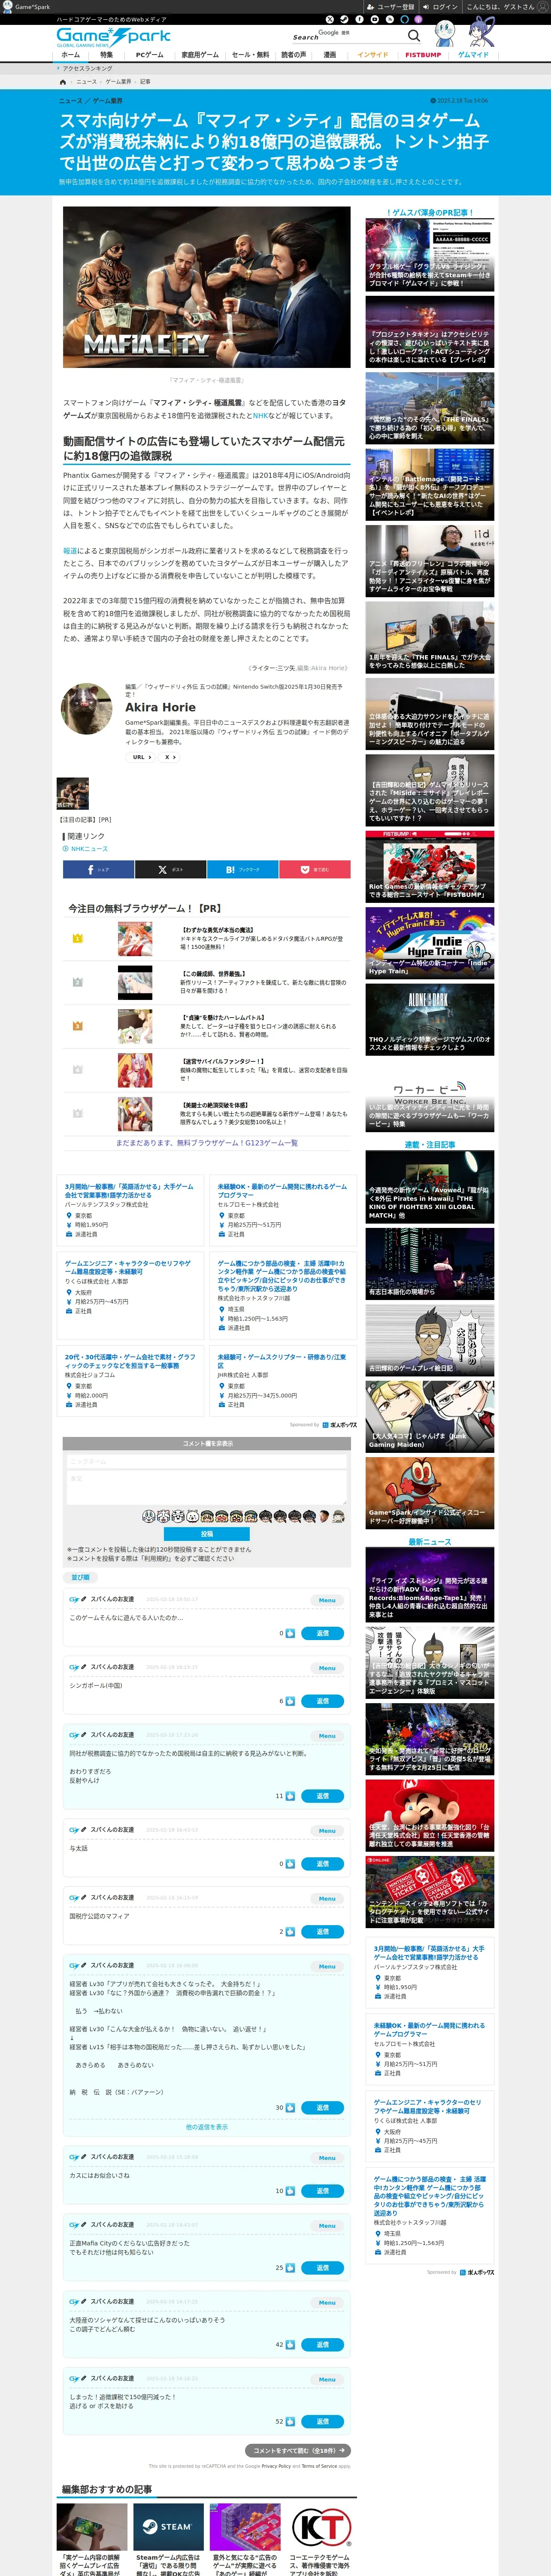This screenshot has width=551, height=2576.
Task: Open the 読者の声 navigation tab
Action: click(293, 55)
